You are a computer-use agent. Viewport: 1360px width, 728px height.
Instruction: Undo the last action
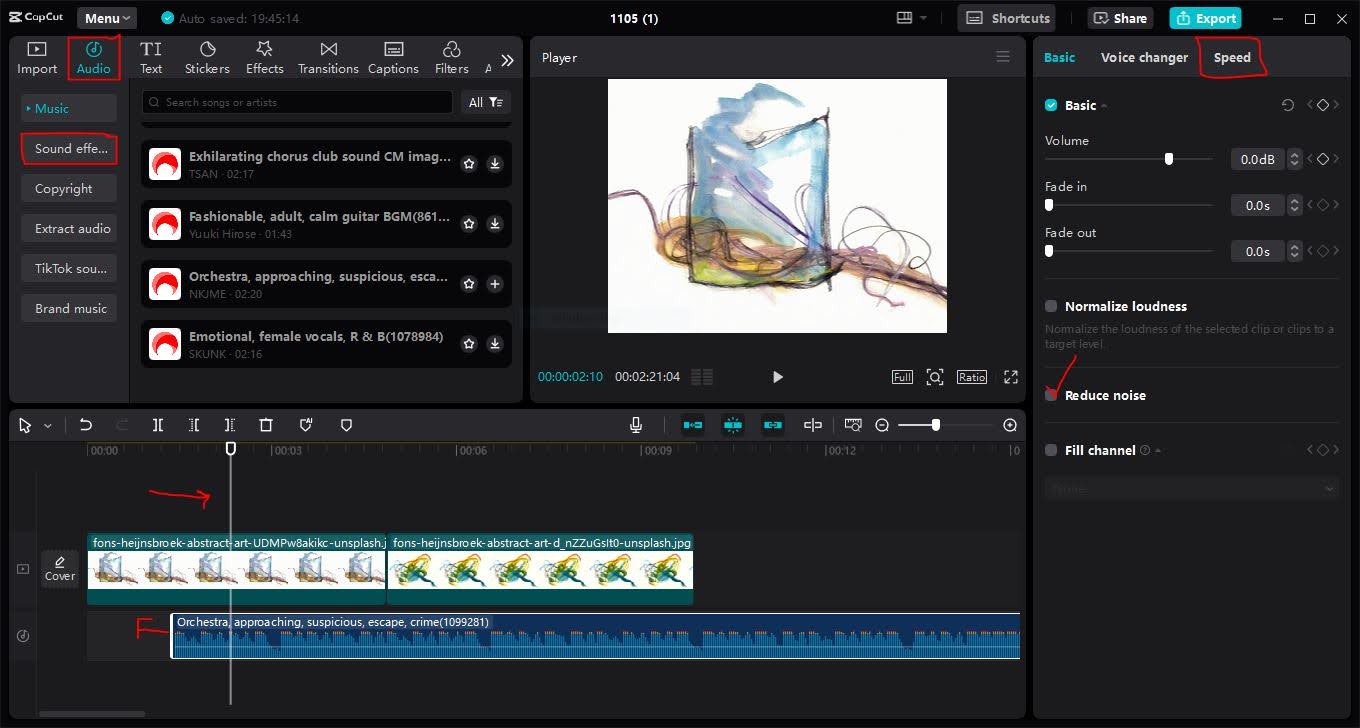tap(85, 425)
